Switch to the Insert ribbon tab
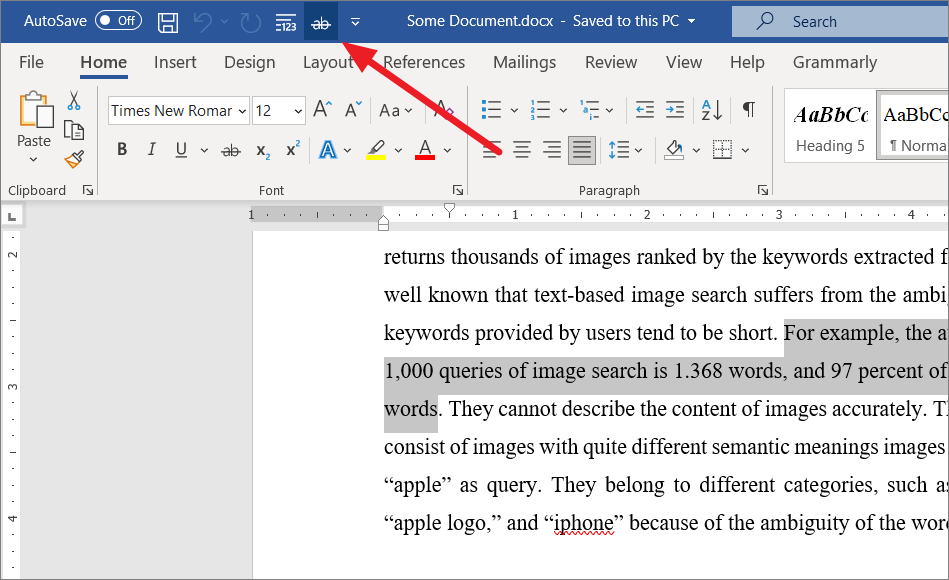Screen dimensions: 949x580 pyautogui.click(x=175, y=62)
